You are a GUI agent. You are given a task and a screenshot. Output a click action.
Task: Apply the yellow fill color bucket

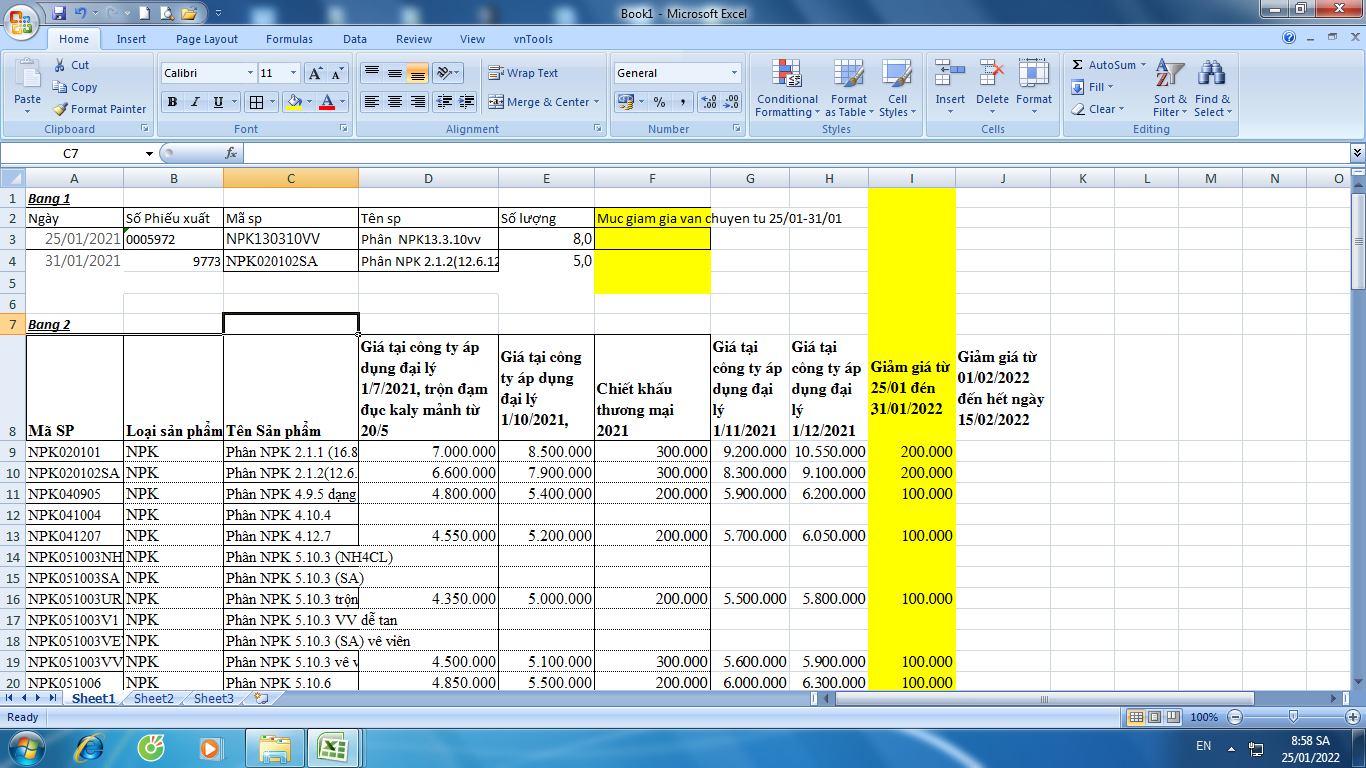tap(293, 102)
